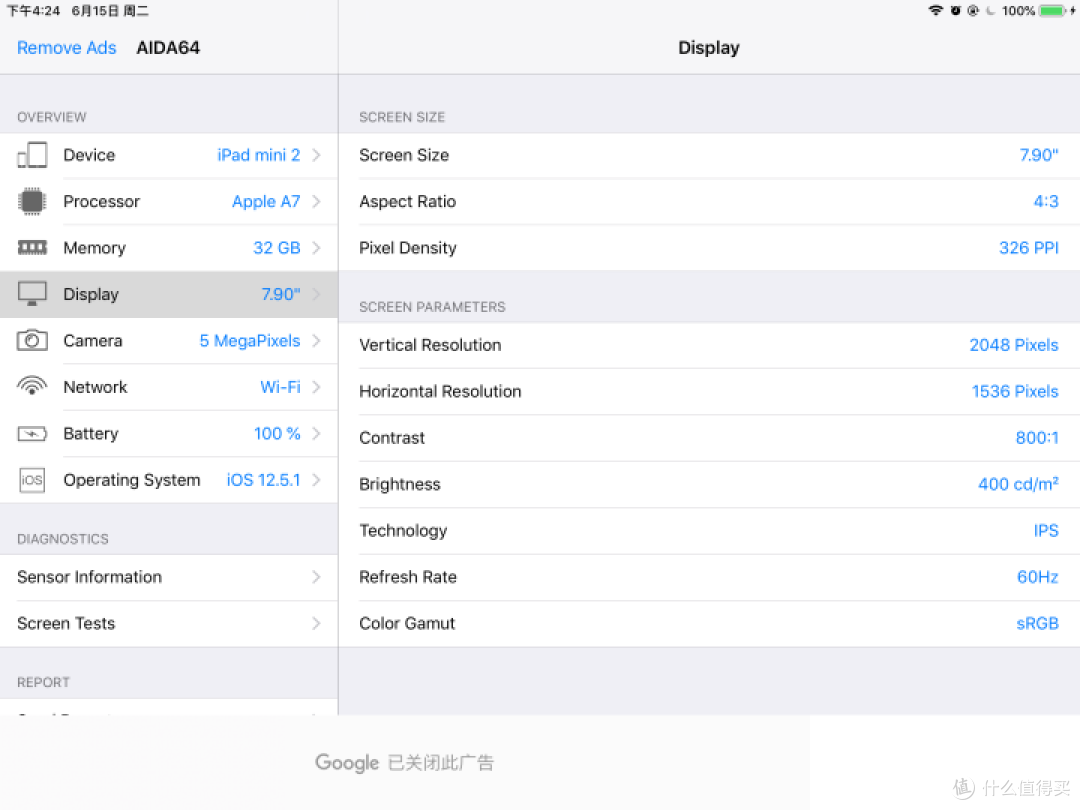Tap the 4:3 aspect ratio value
1080x810 pixels.
tap(1046, 201)
